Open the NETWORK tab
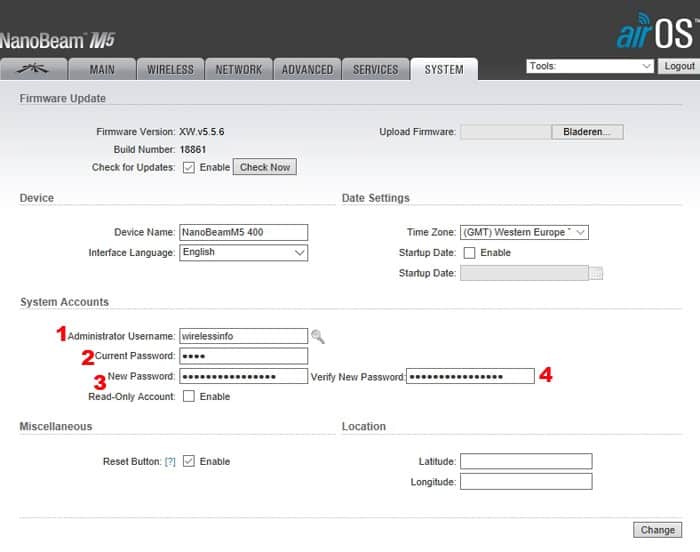This screenshot has height=552, width=700. [239, 69]
